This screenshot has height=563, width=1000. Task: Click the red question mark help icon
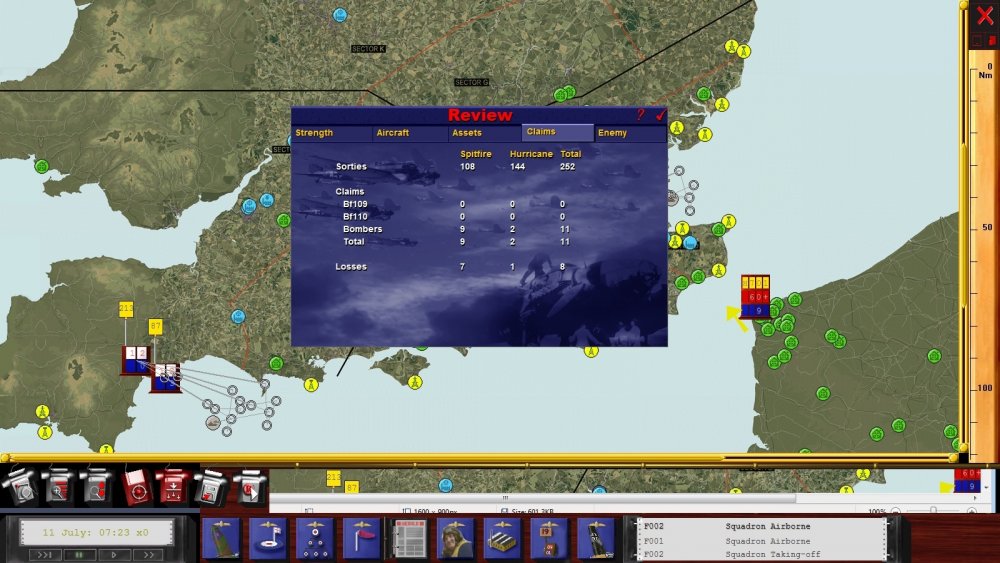coord(640,115)
